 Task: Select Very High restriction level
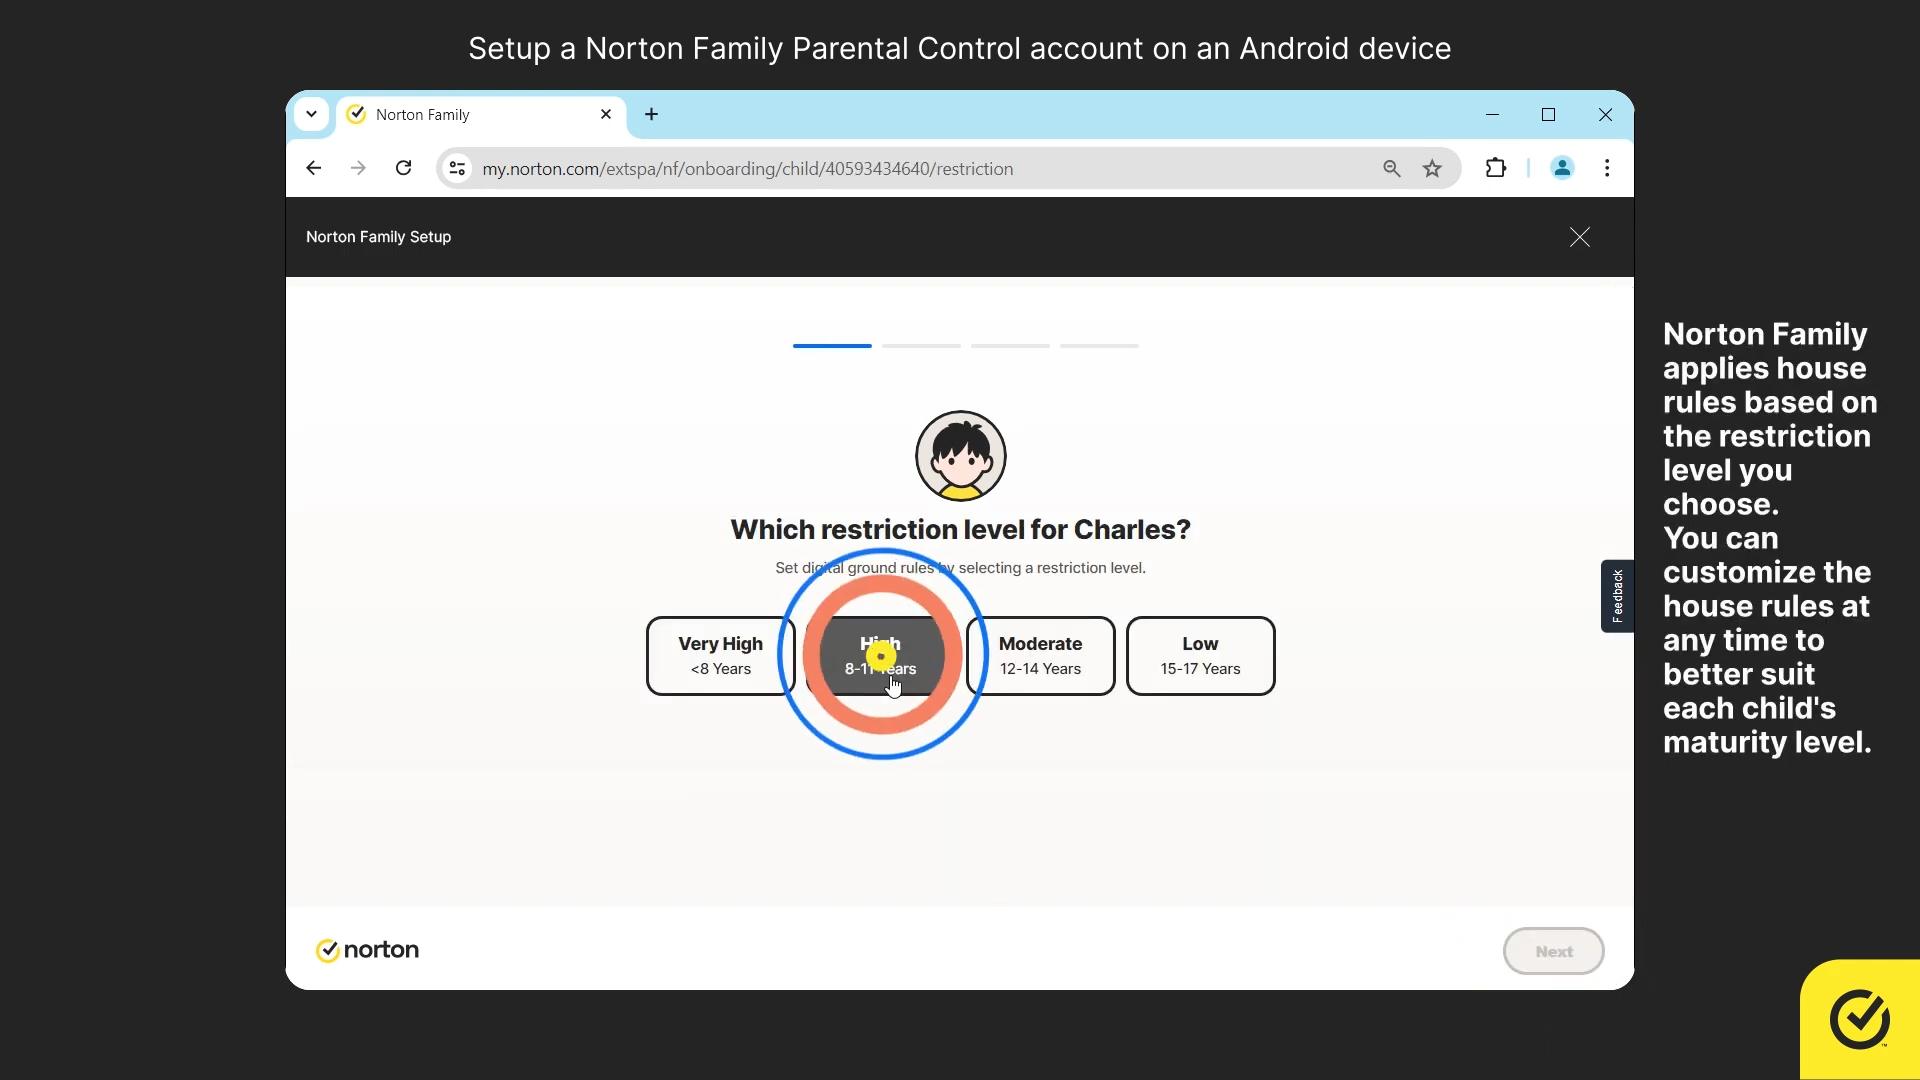720,656
